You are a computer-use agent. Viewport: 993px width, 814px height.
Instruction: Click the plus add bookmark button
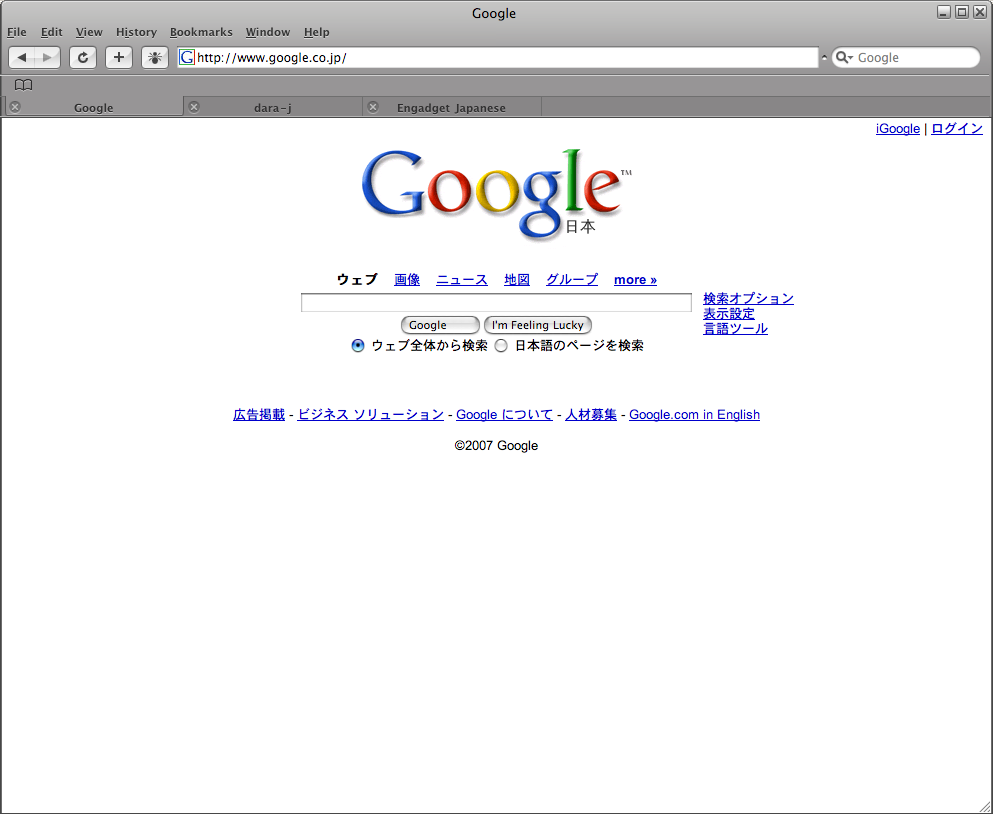[118, 58]
